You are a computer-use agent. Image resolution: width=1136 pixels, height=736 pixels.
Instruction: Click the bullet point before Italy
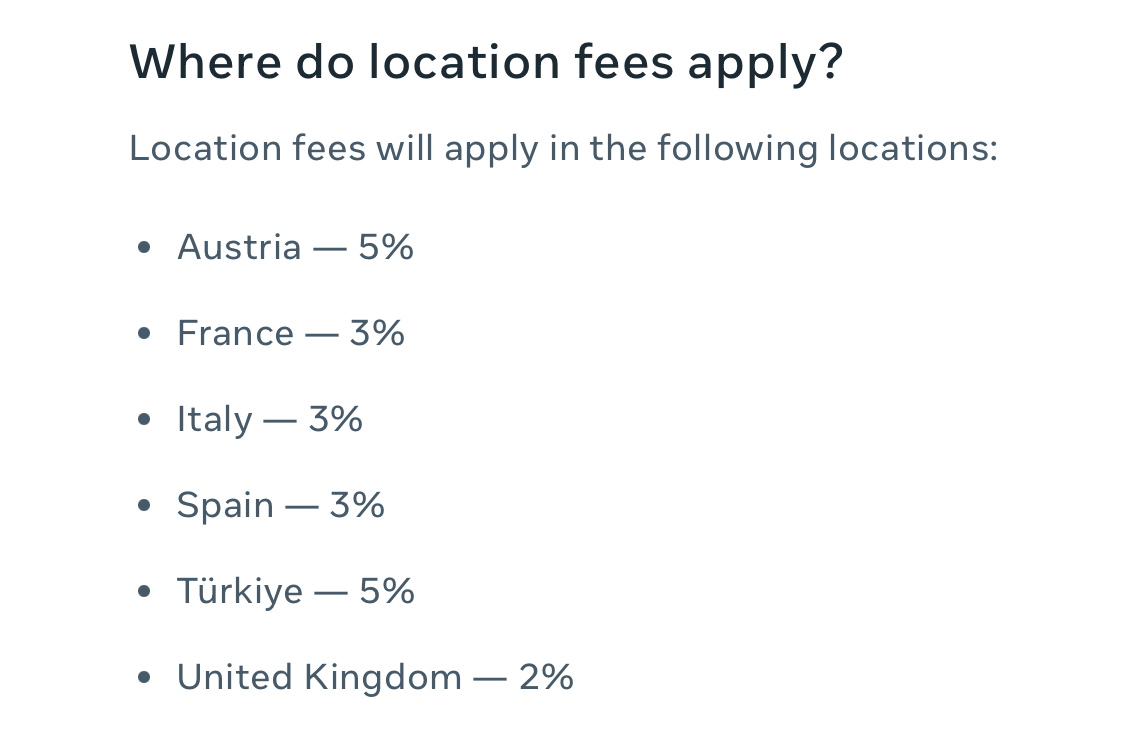point(144,419)
